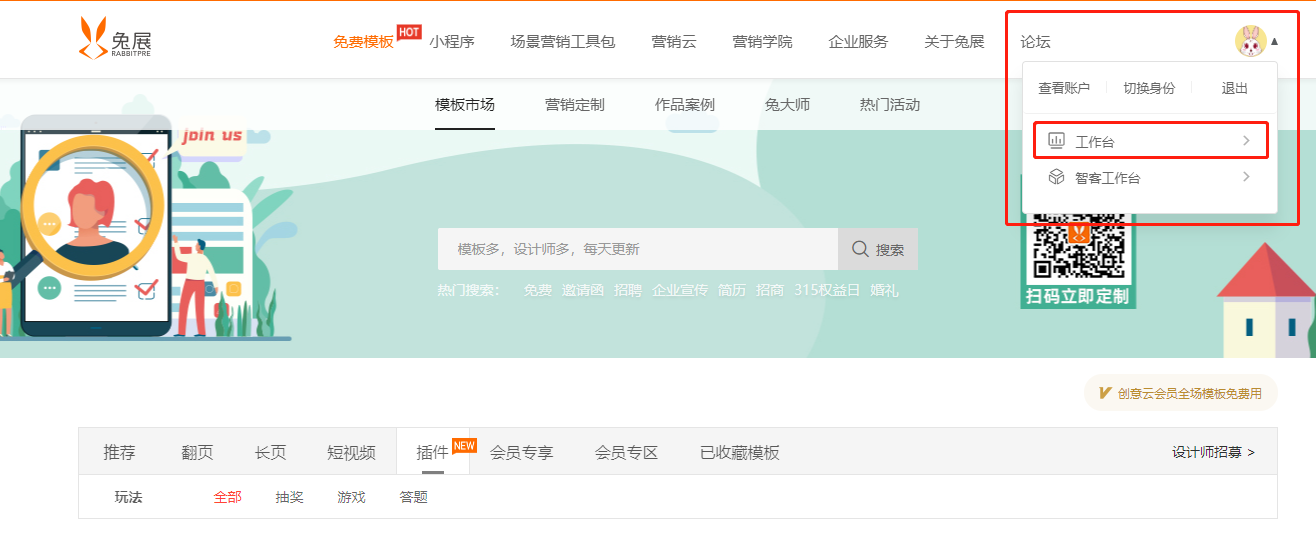1316x536 pixels.
Task: Click the NEW badge on 插件 tab
Action: pos(464,445)
